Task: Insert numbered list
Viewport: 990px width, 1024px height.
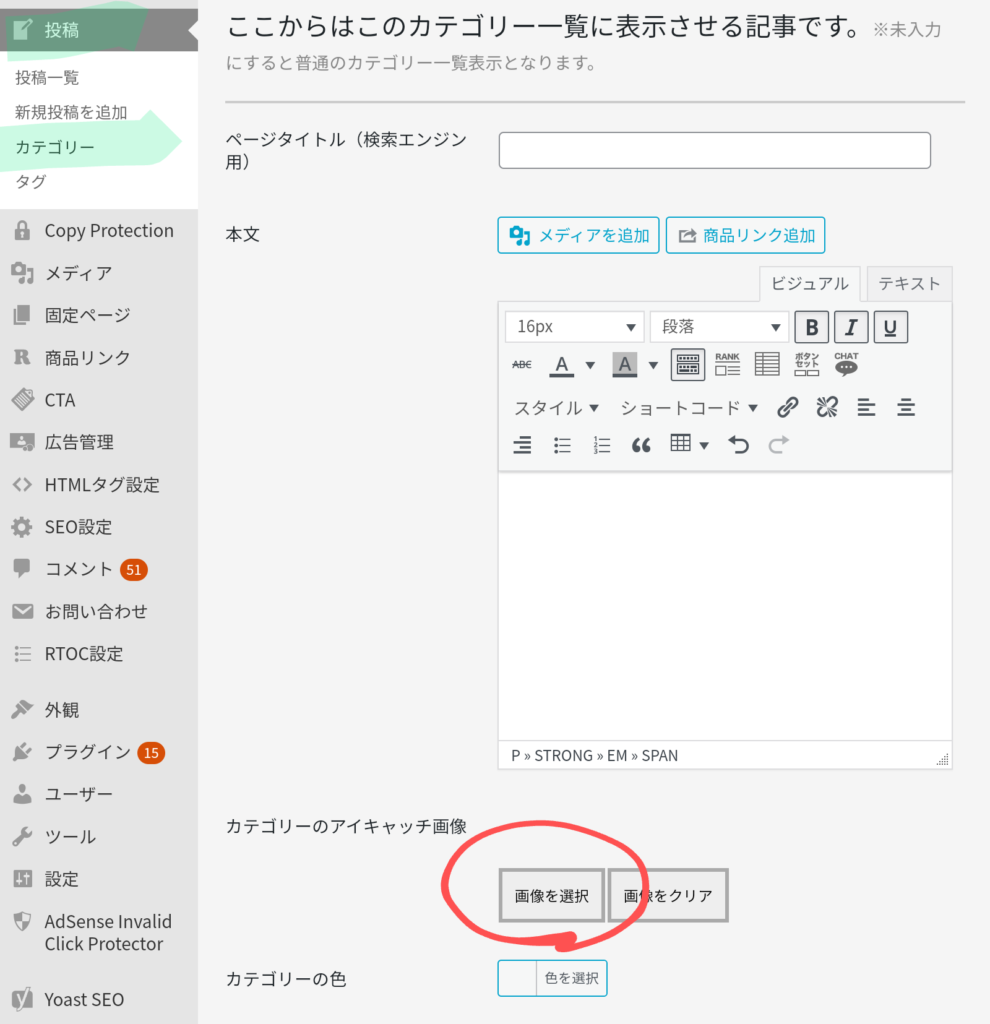Action: click(x=601, y=445)
